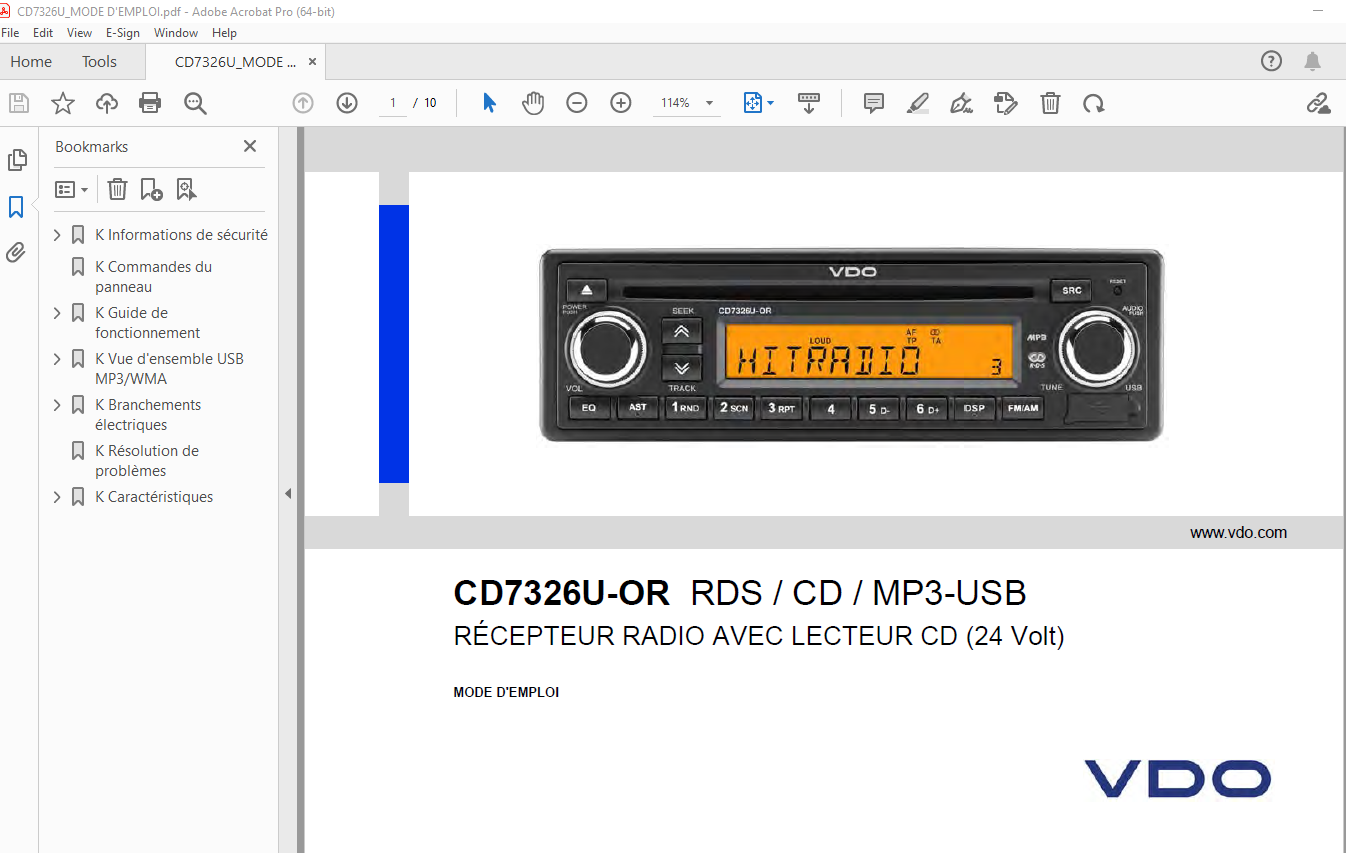Screen dimensions: 1346x853
Task: Select the Highlight text tool
Action: click(x=918, y=103)
